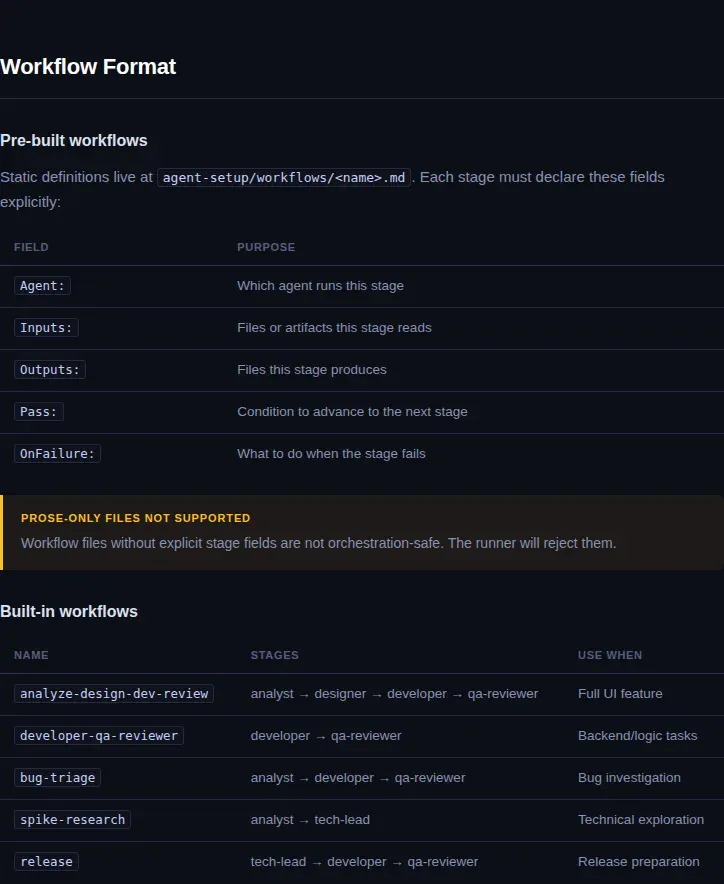Viewport: 724px width, 884px height.
Task: Select the spike-research workflow name
Action: [x=72, y=820]
